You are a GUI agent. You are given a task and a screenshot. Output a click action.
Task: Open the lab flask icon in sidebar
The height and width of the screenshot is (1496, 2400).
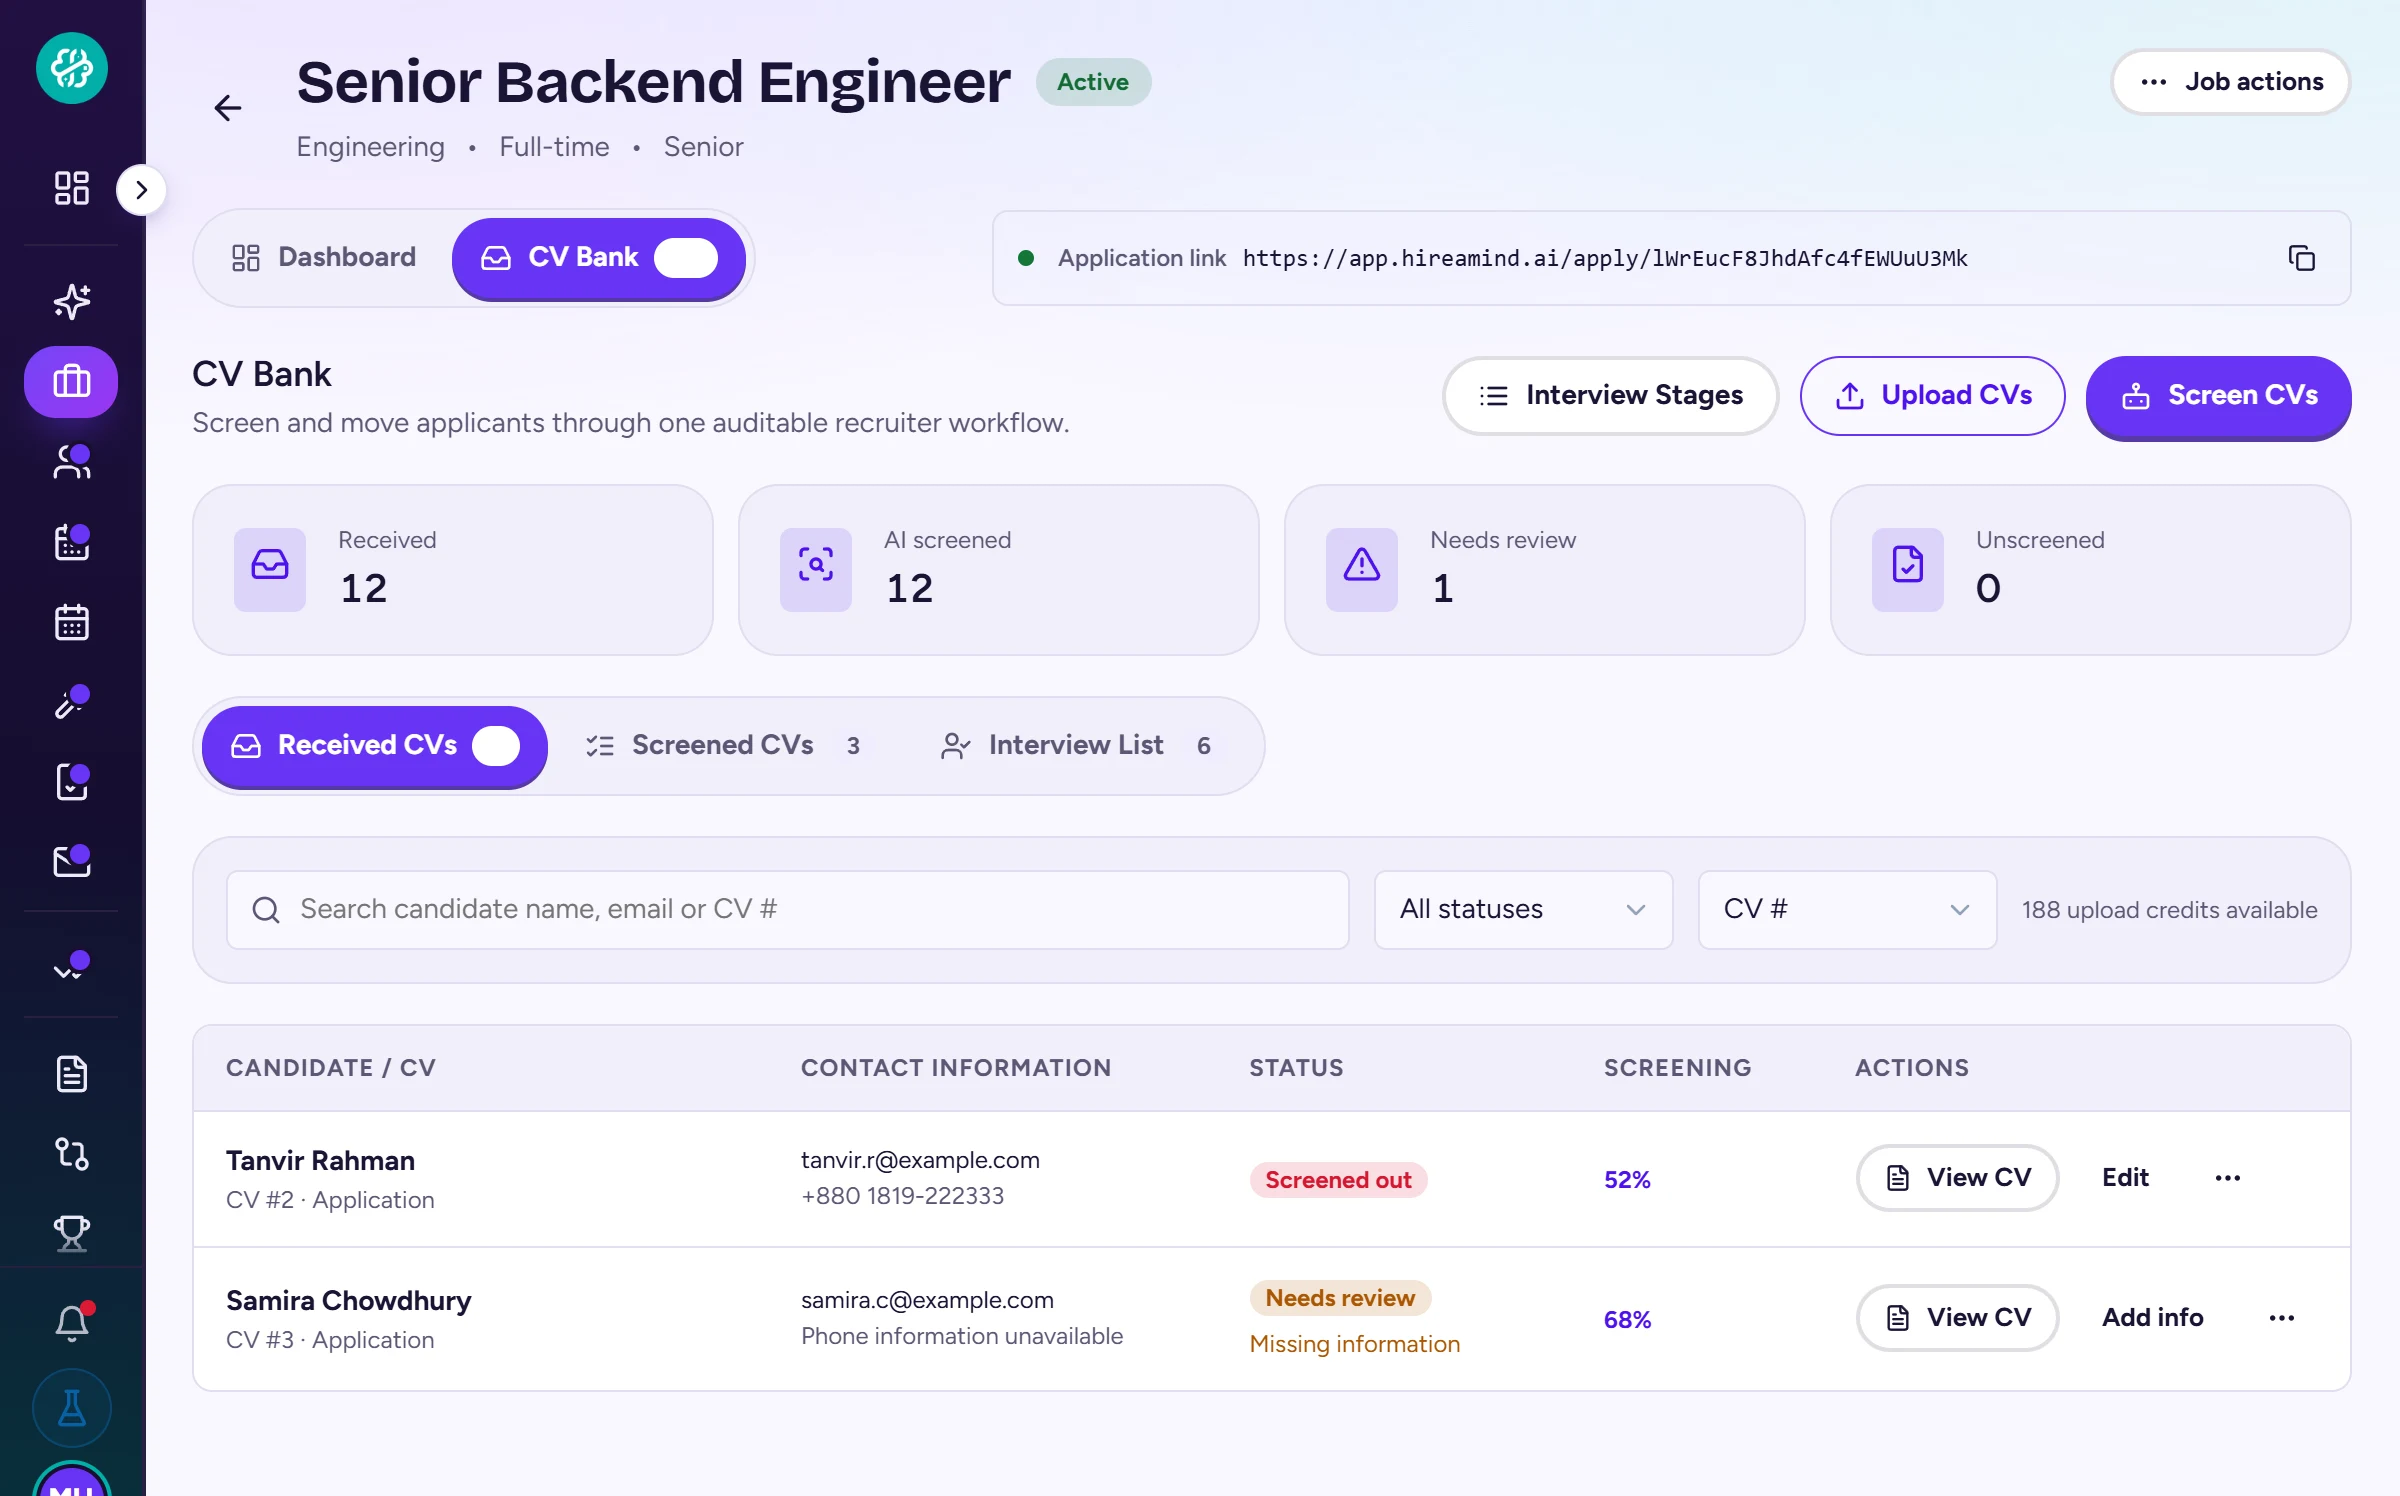click(72, 1408)
